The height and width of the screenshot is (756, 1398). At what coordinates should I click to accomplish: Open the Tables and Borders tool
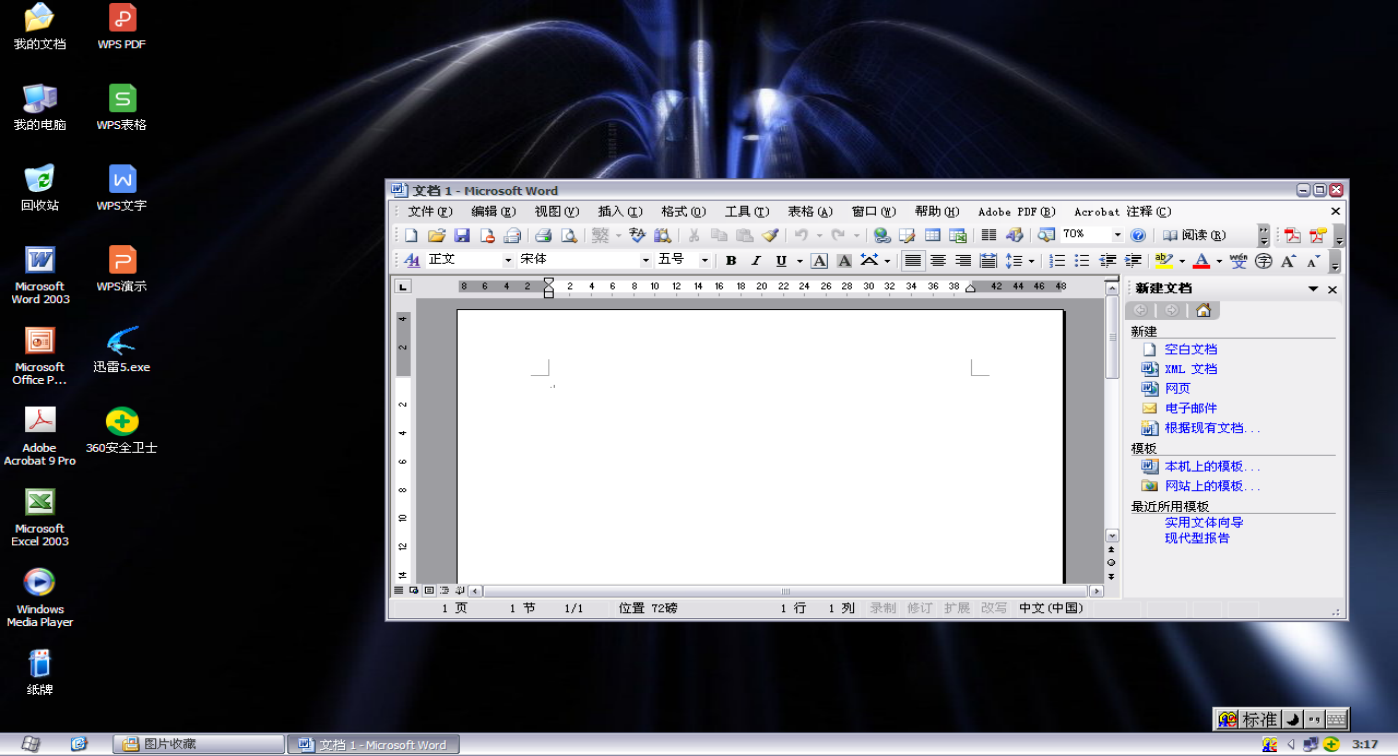[907, 235]
